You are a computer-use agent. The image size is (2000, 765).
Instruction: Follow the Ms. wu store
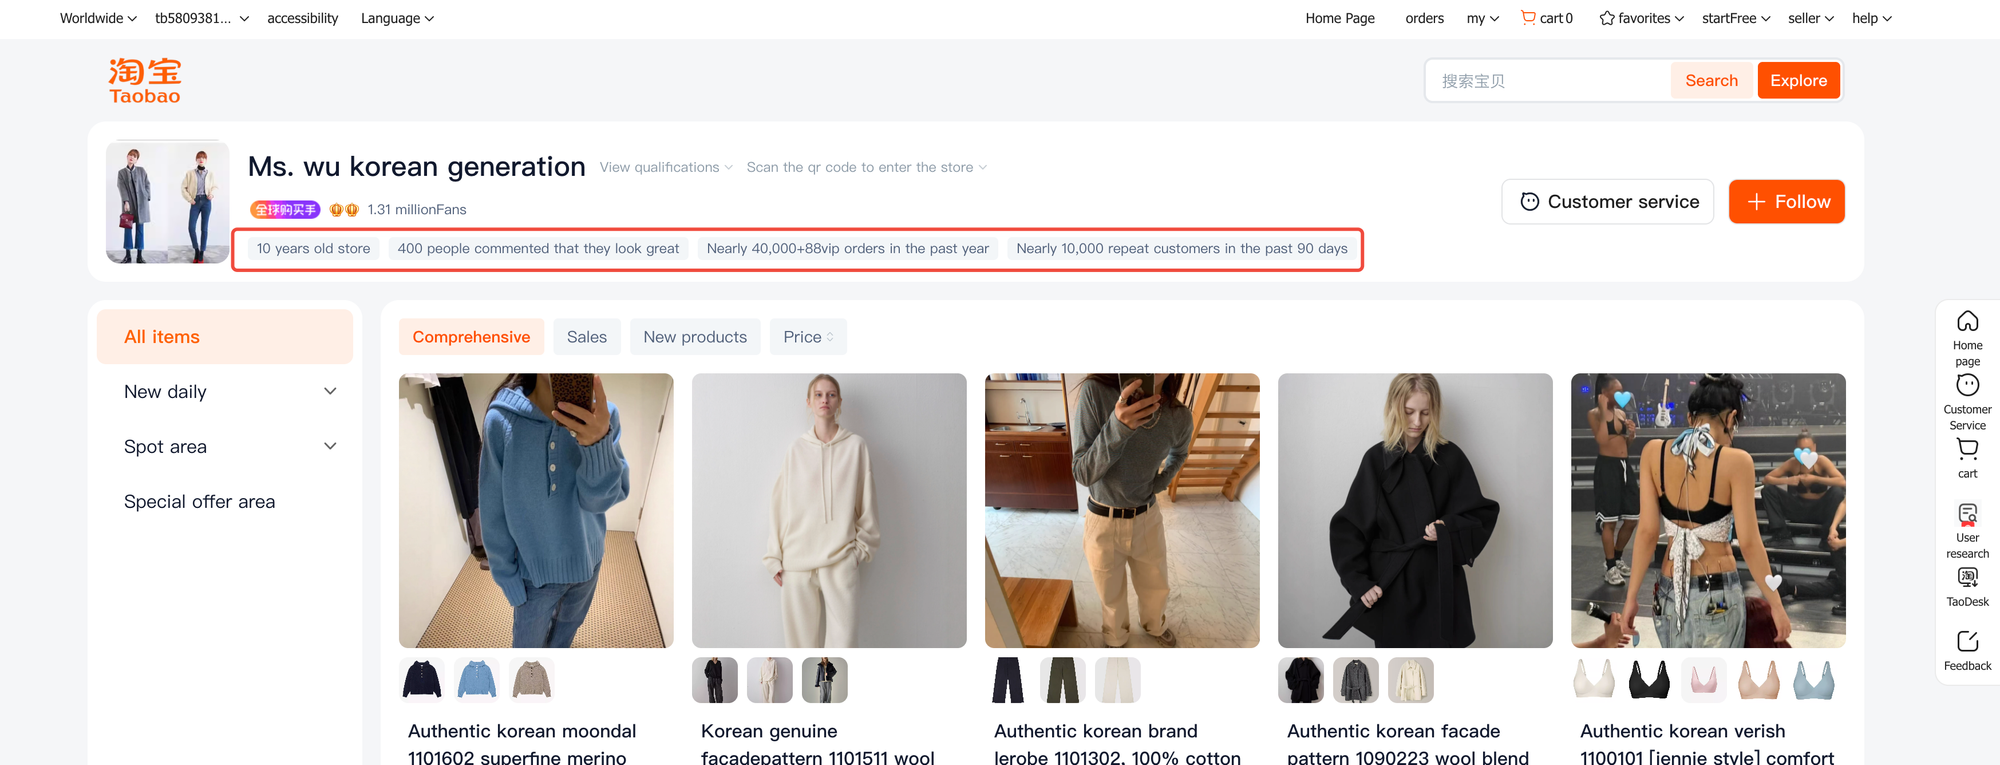click(1786, 202)
